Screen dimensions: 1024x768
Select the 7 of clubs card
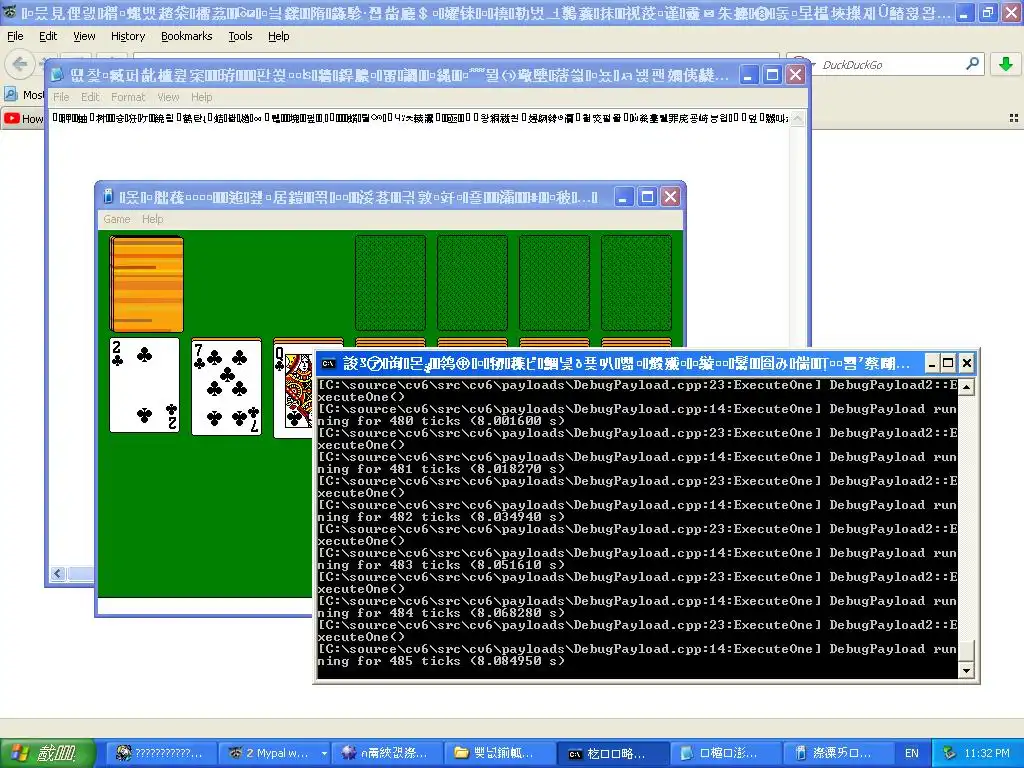pyautogui.click(x=227, y=387)
